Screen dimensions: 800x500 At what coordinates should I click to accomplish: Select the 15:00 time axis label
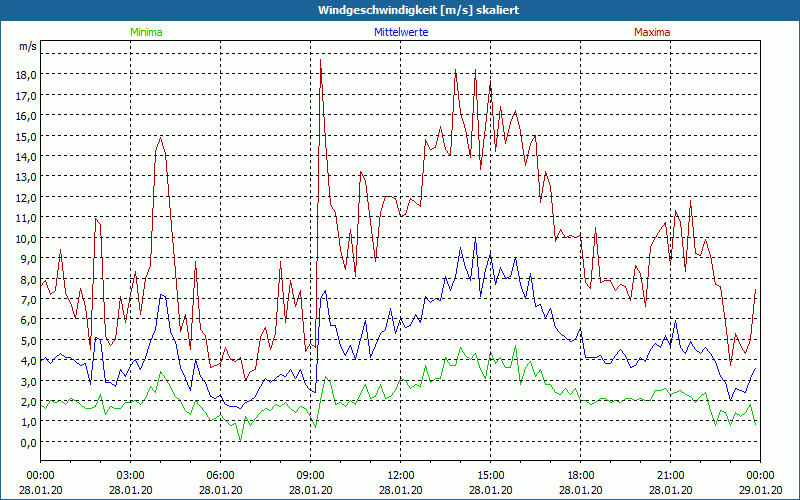click(490, 475)
